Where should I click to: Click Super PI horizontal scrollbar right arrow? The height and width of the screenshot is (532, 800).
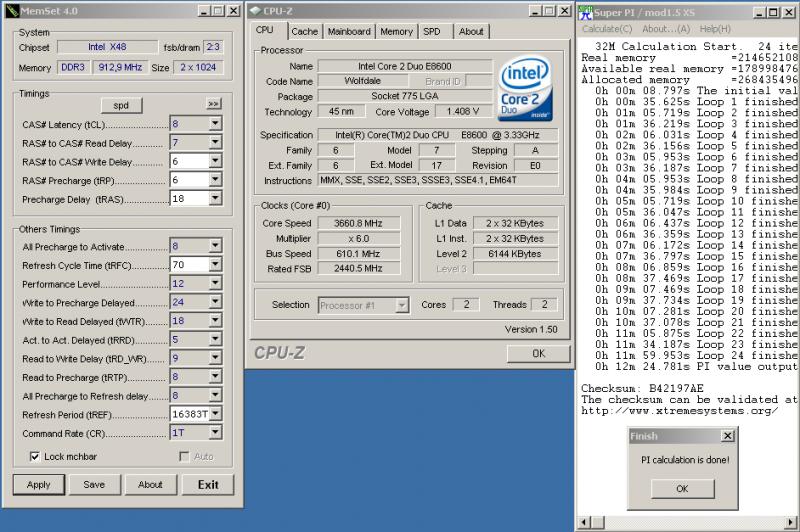click(x=791, y=522)
